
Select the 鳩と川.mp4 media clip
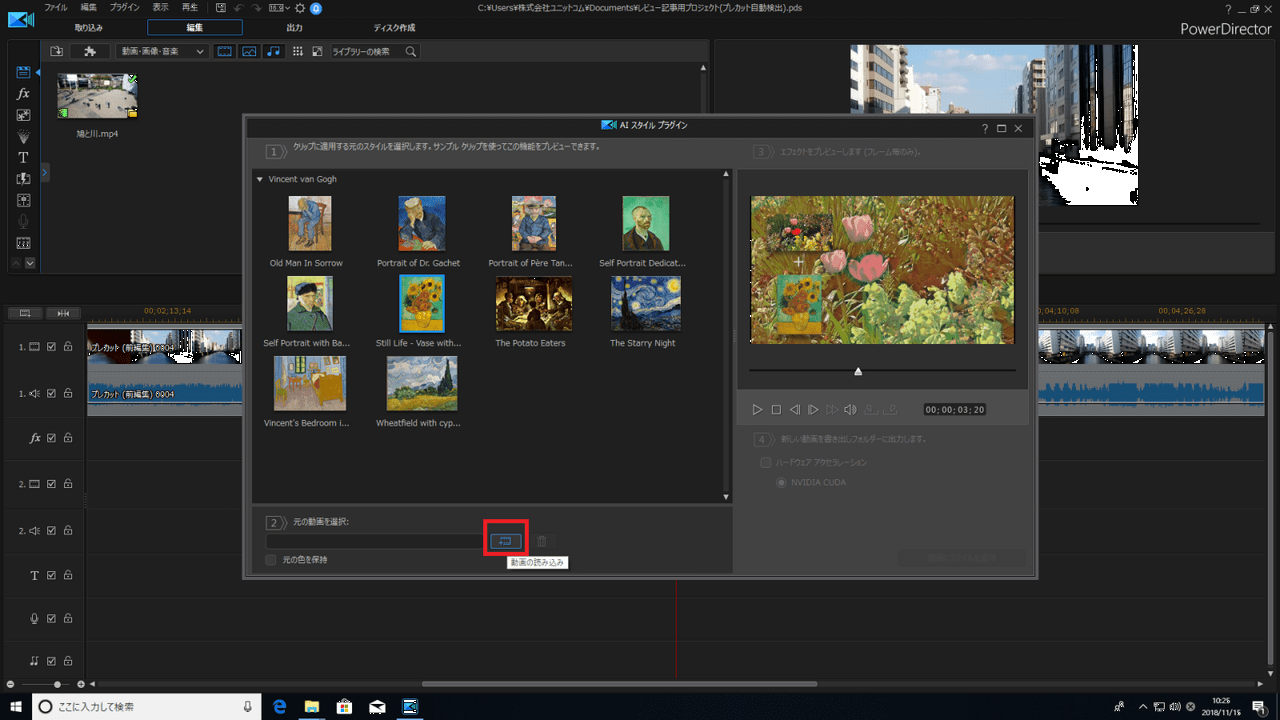point(97,96)
